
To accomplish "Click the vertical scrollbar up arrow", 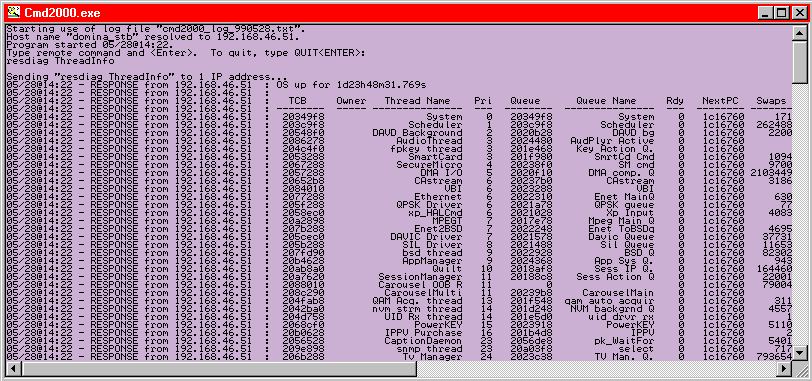I will click(800, 33).
